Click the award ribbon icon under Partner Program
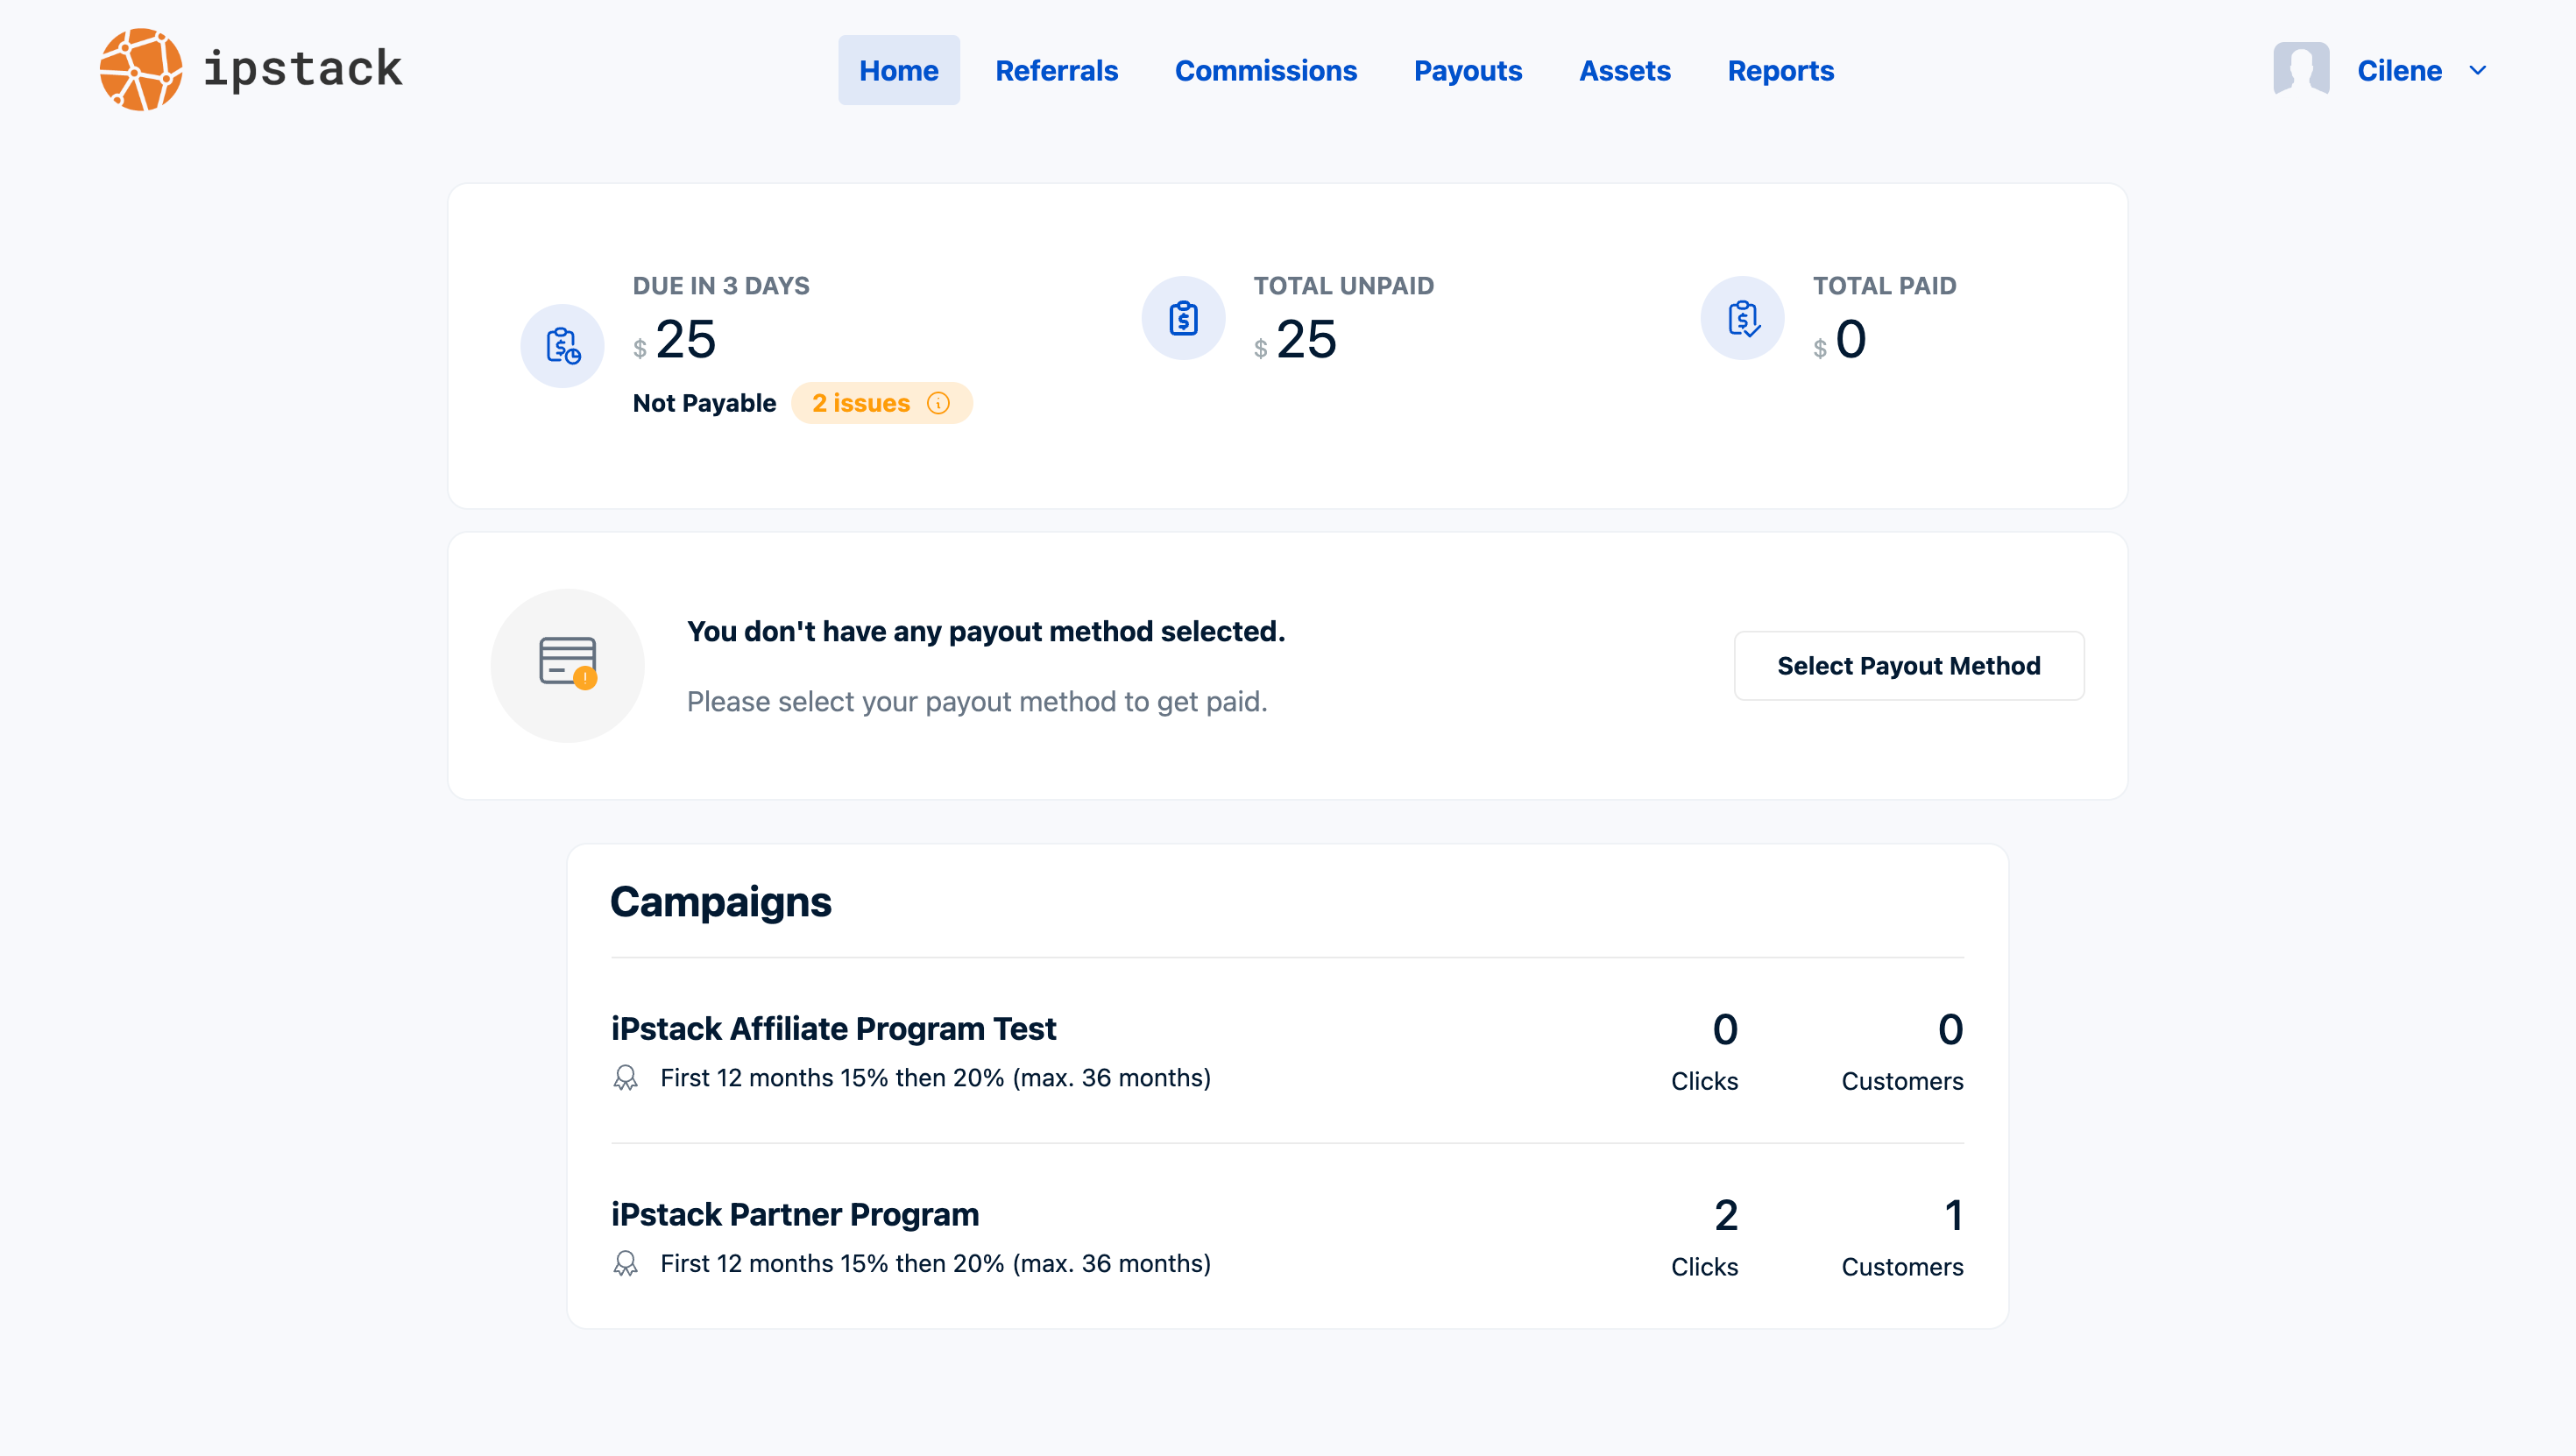 (625, 1264)
